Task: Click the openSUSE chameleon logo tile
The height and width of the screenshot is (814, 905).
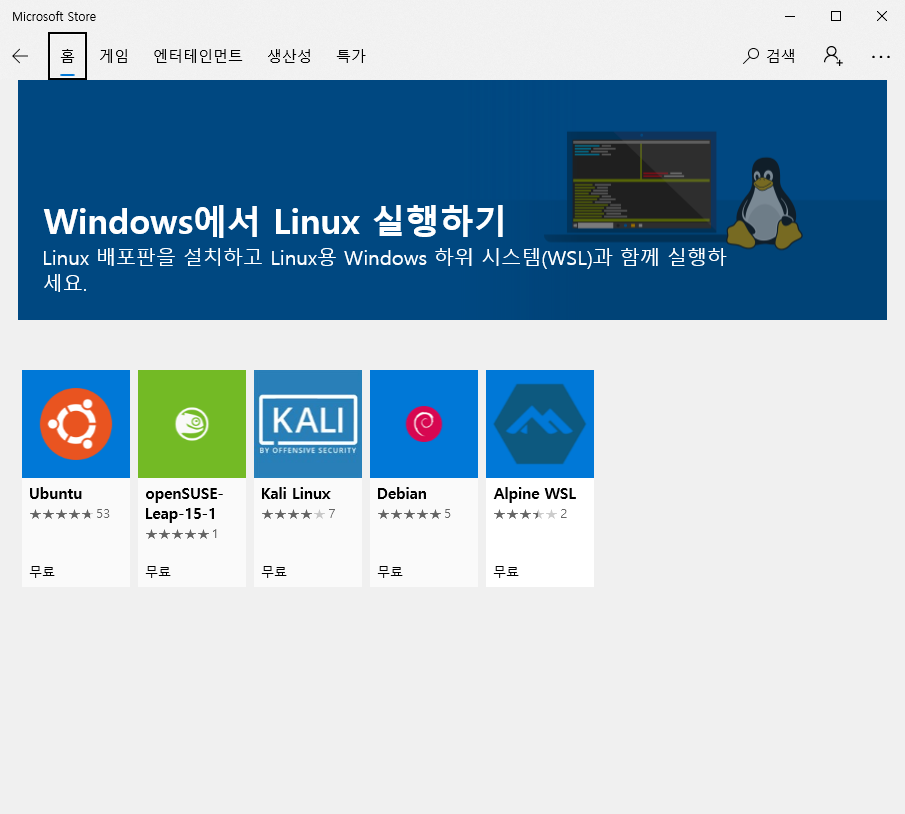Action: tap(192, 424)
